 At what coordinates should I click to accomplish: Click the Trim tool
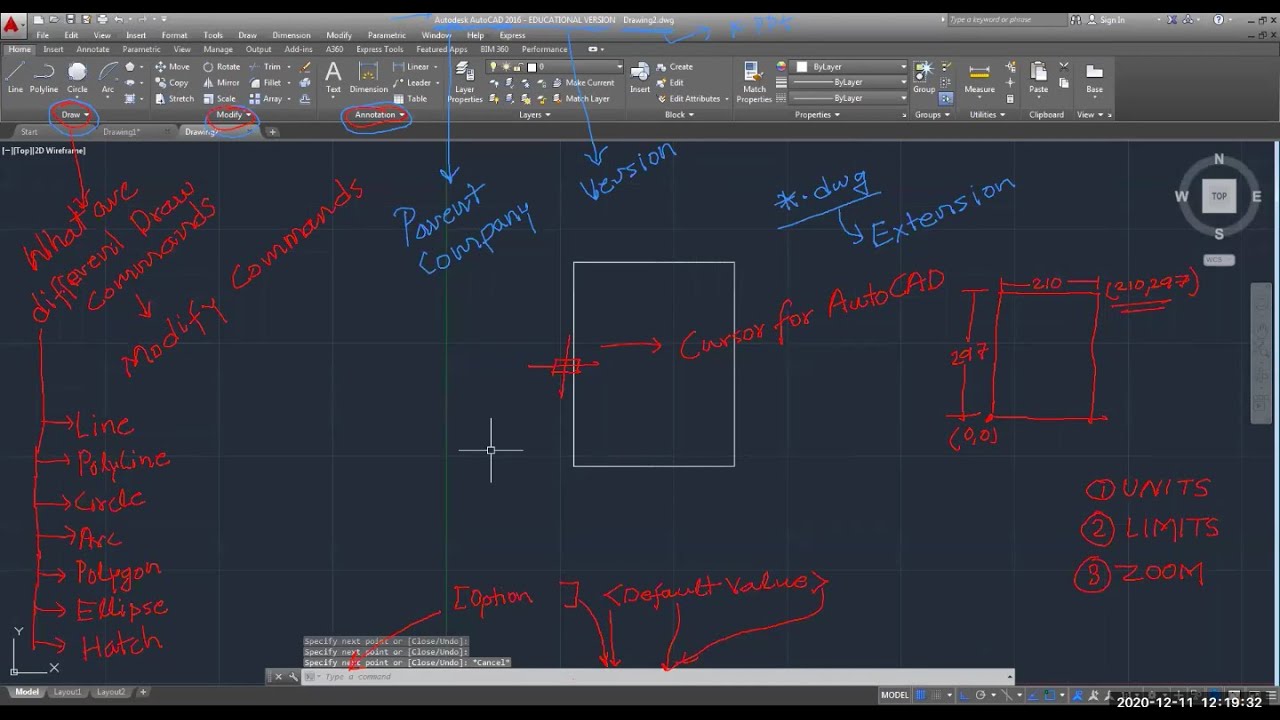[x=265, y=67]
